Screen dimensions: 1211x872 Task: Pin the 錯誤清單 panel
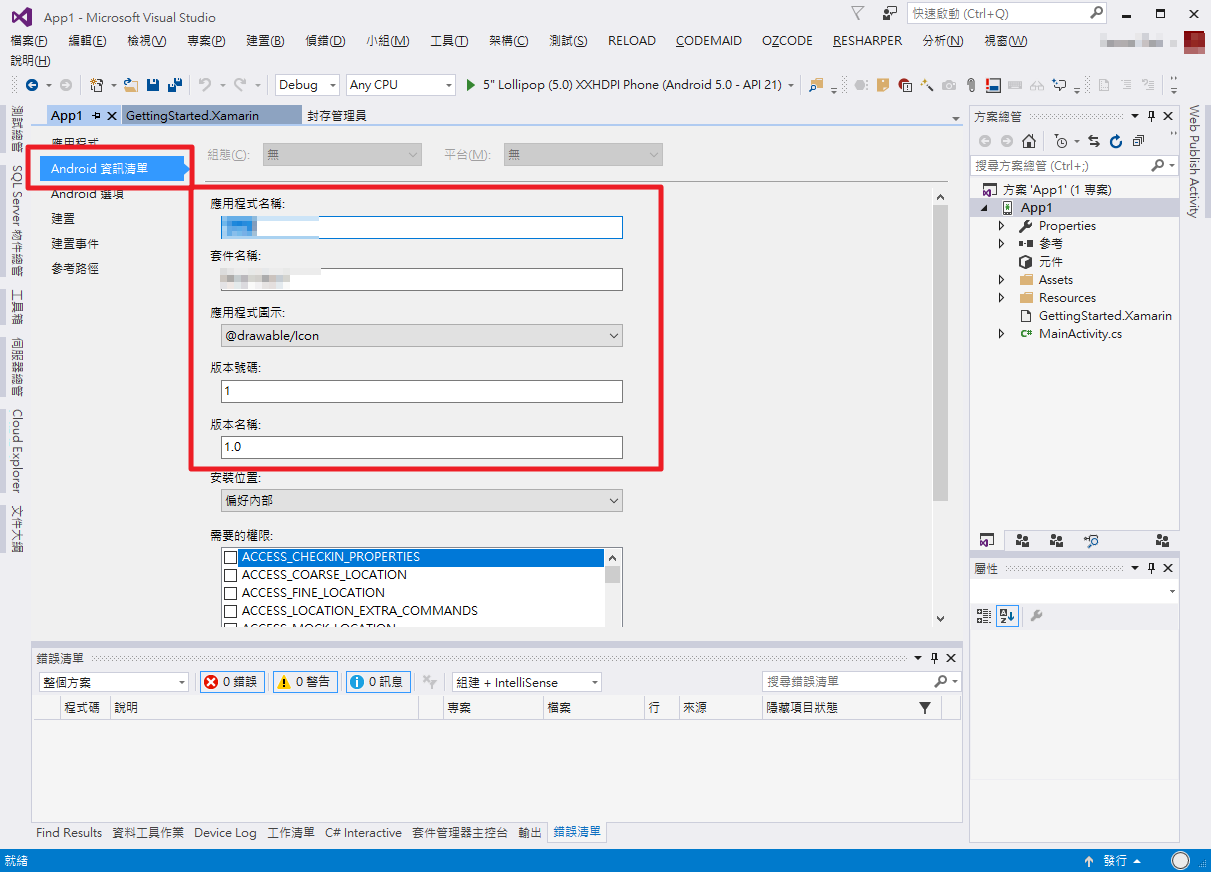[x=934, y=658]
